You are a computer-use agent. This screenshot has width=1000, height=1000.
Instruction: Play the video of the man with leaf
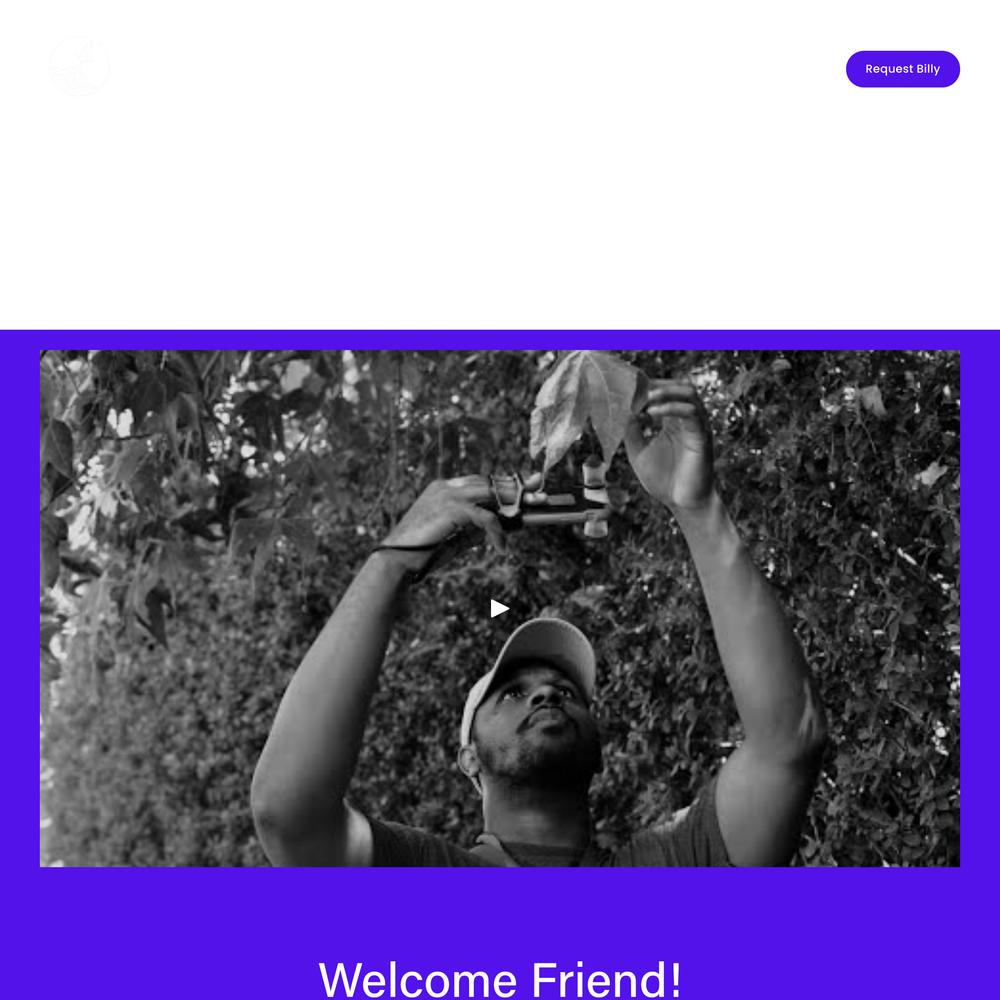click(500, 608)
